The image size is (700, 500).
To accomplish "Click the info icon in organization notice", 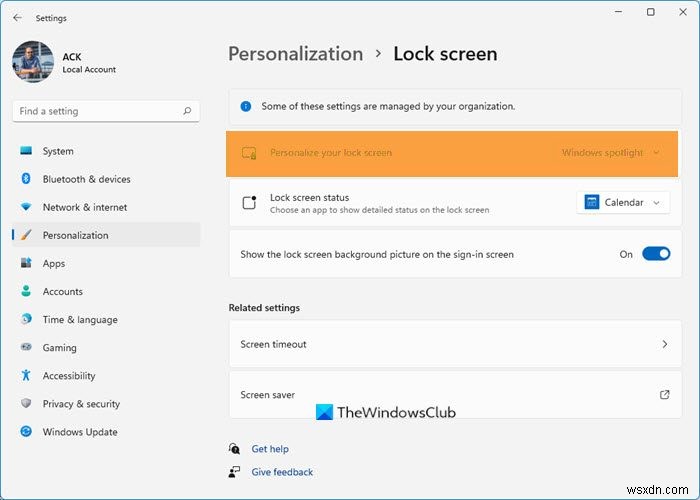I will [246, 106].
